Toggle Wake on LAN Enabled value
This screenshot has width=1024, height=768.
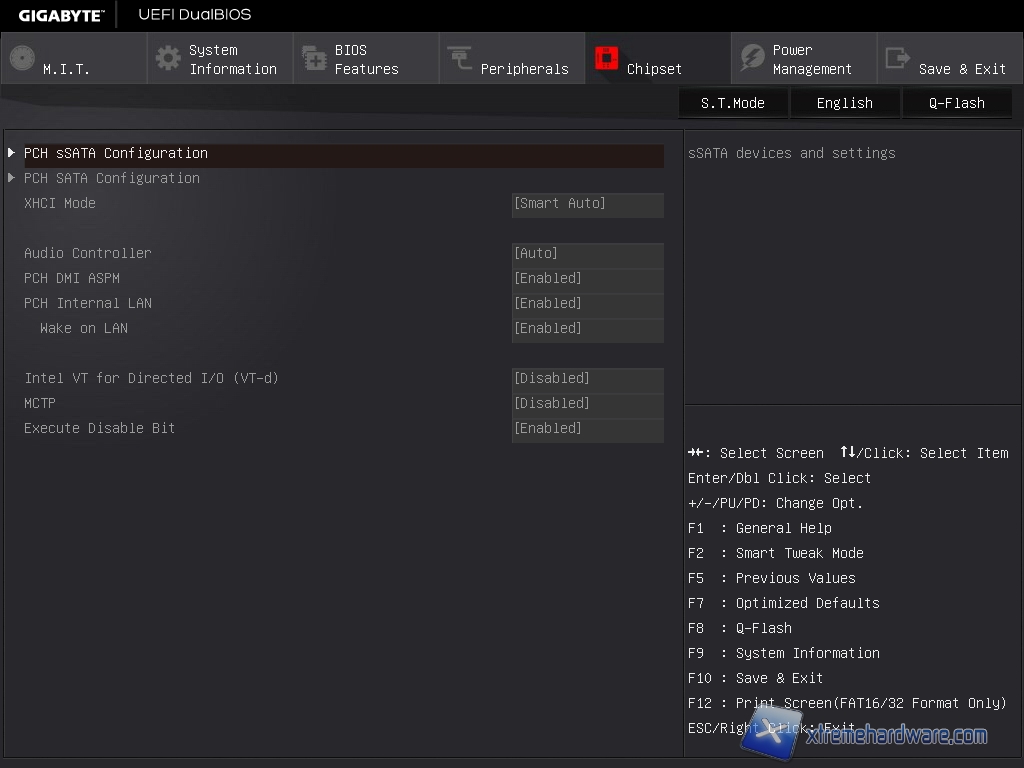click(x=587, y=329)
